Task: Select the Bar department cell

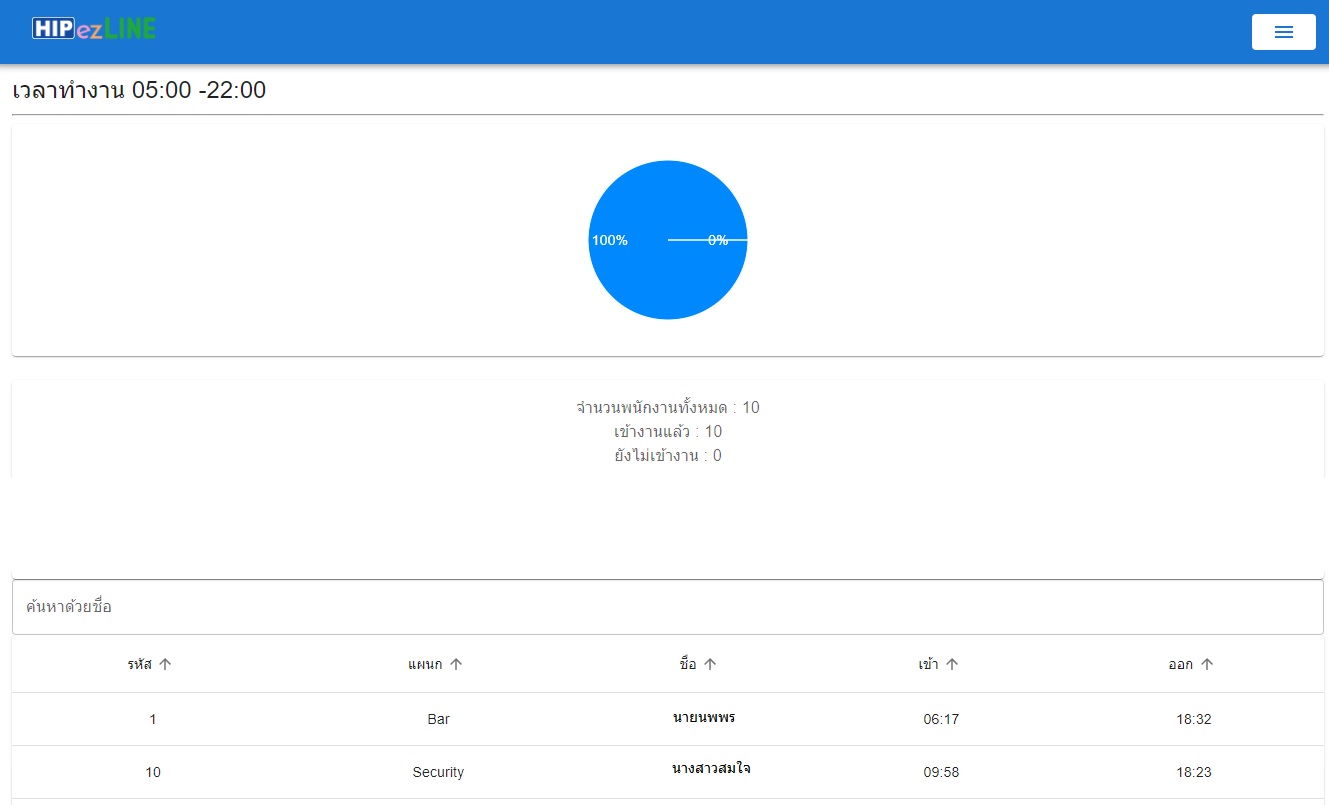Action: [438, 719]
